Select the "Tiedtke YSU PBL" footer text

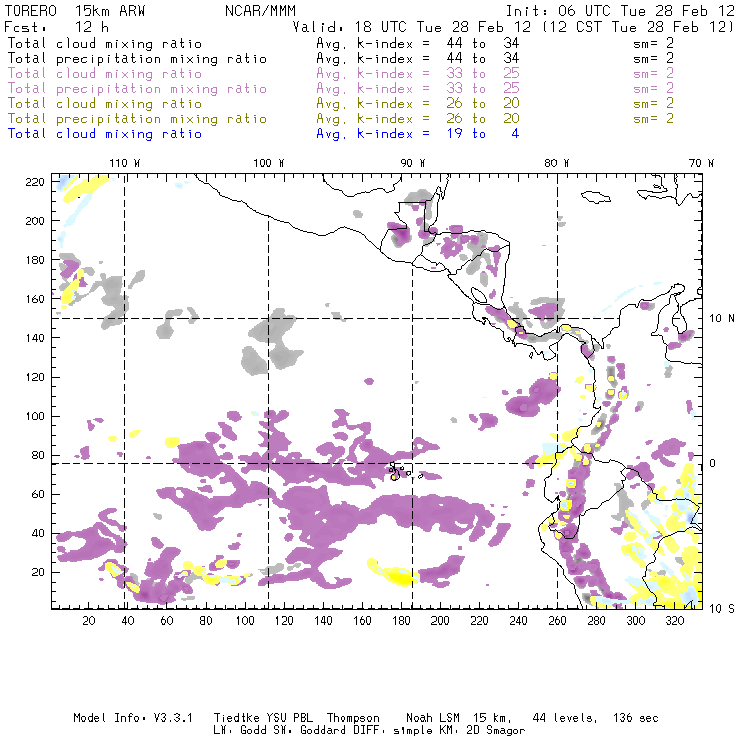click(263, 718)
